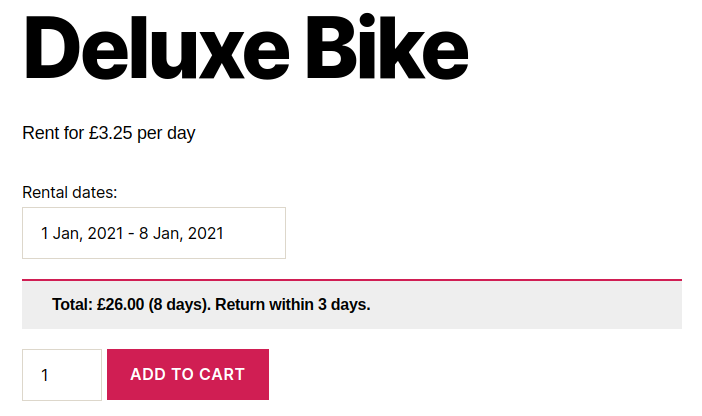The width and height of the screenshot is (702, 416).
Task: Click the "(8 days)" duration text
Action: point(178,305)
